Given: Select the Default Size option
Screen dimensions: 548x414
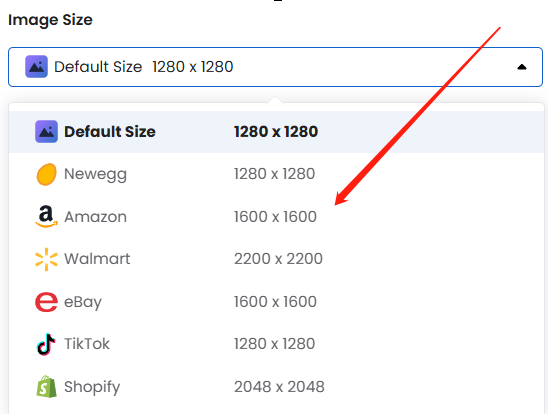Looking at the screenshot, I should (x=276, y=132).
